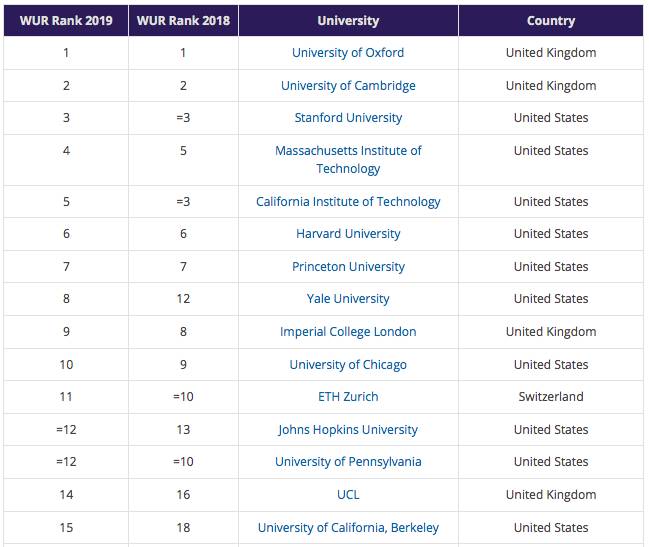Open Massachusetts Institute of Technology link

(x=348, y=160)
